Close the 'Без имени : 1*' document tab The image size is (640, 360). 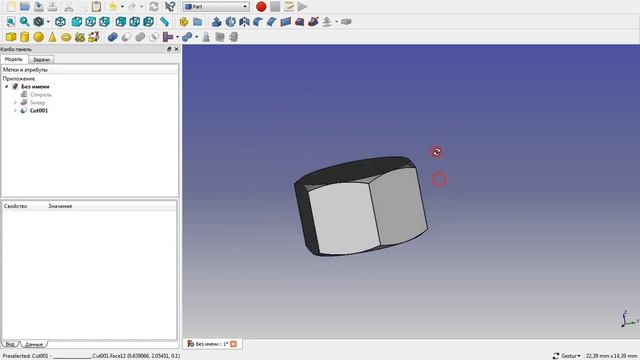click(233, 344)
